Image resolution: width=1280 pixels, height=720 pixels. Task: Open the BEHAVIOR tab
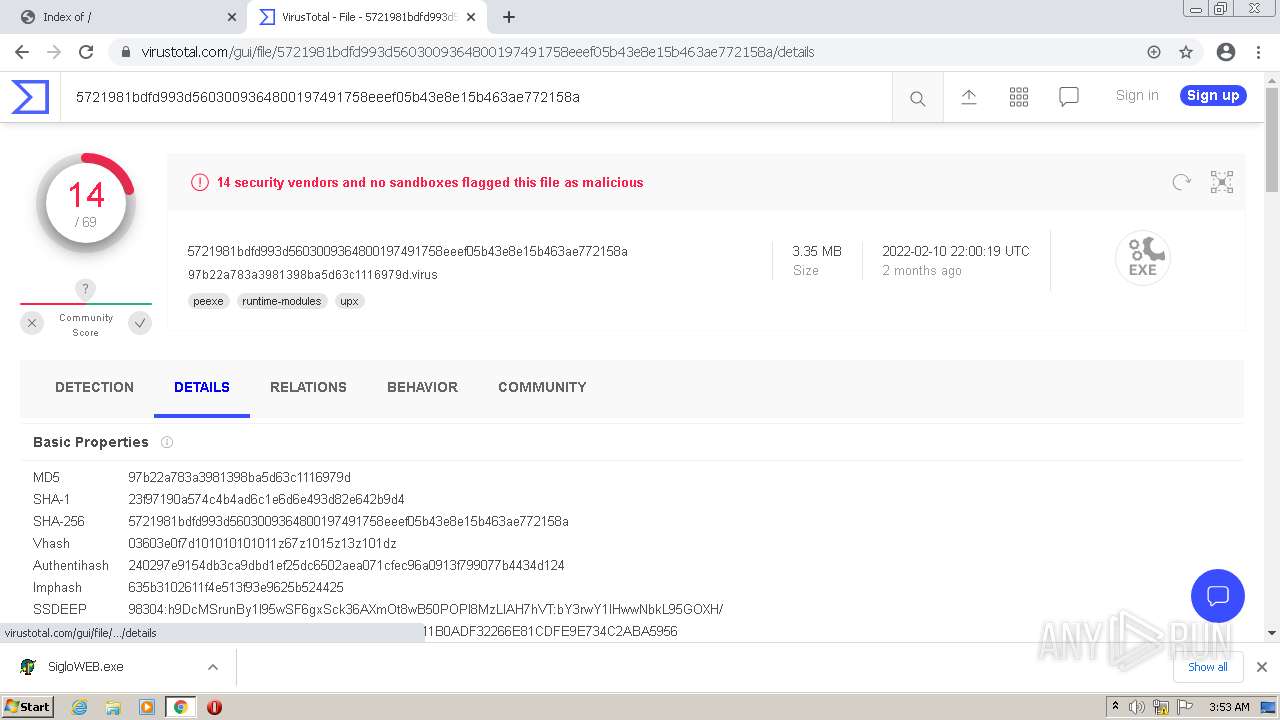(x=422, y=387)
